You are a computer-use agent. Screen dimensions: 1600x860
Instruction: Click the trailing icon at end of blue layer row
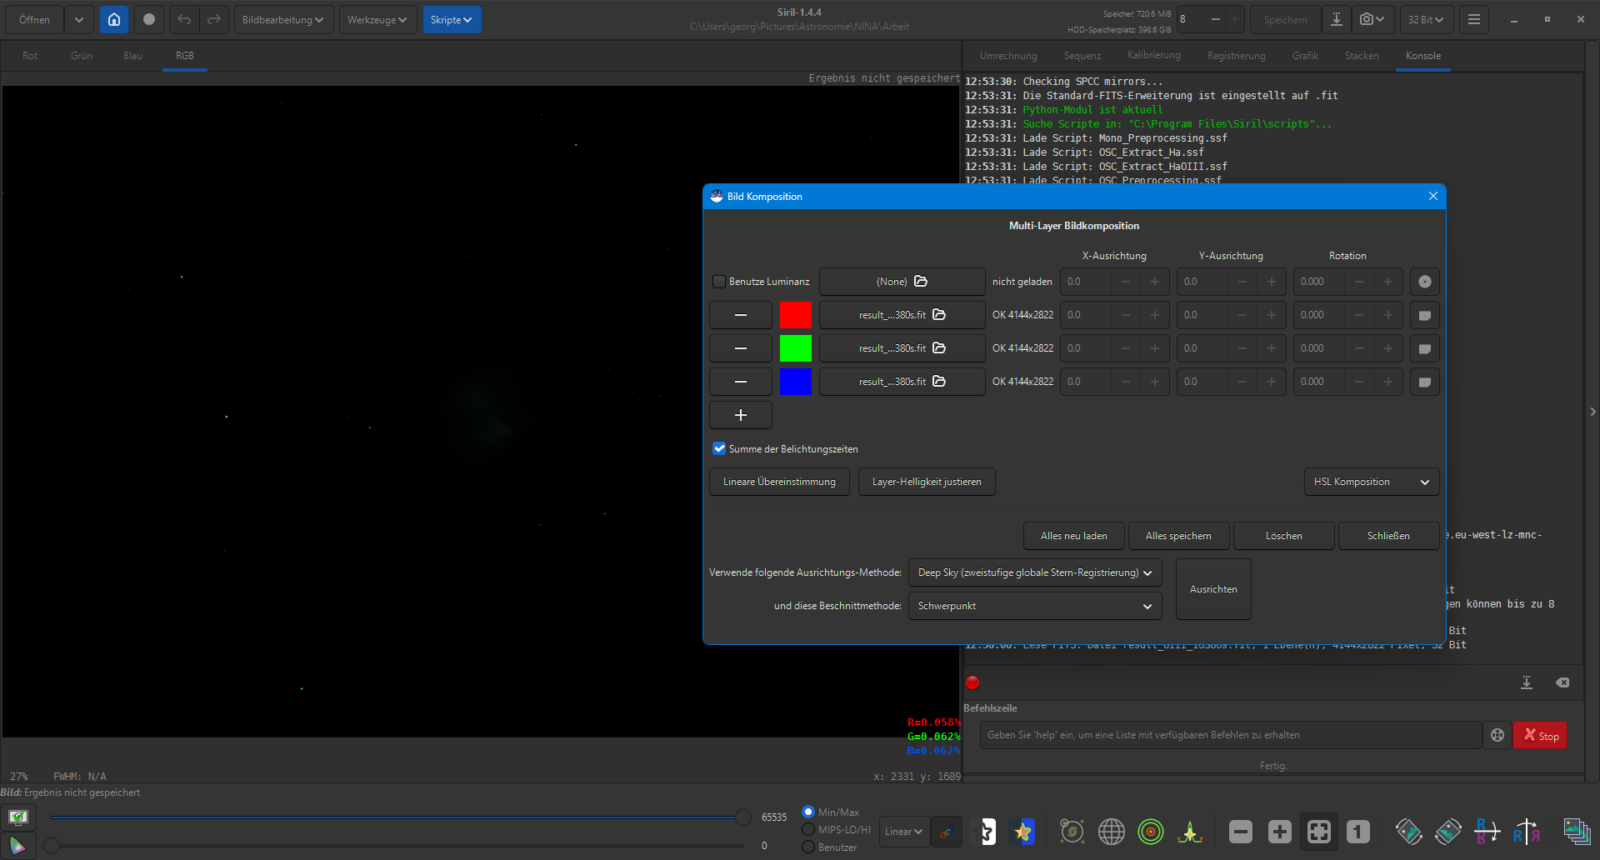1425,381
